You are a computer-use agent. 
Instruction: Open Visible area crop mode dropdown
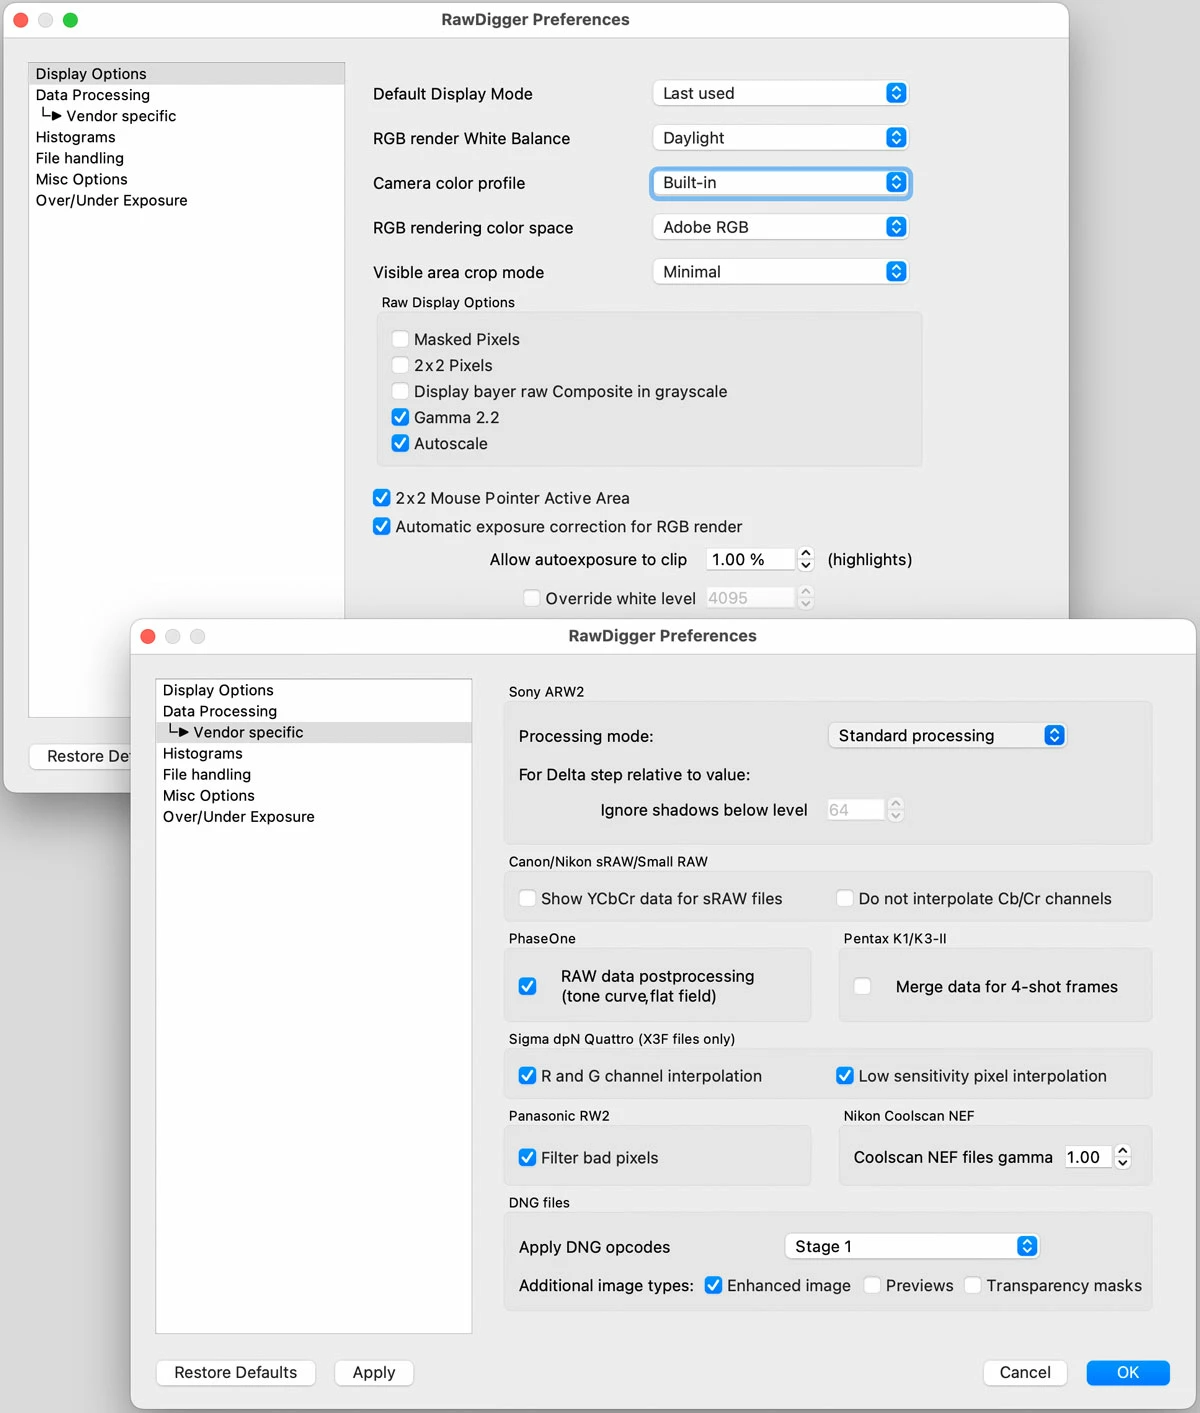pyautogui.click(x=780, y=271)
